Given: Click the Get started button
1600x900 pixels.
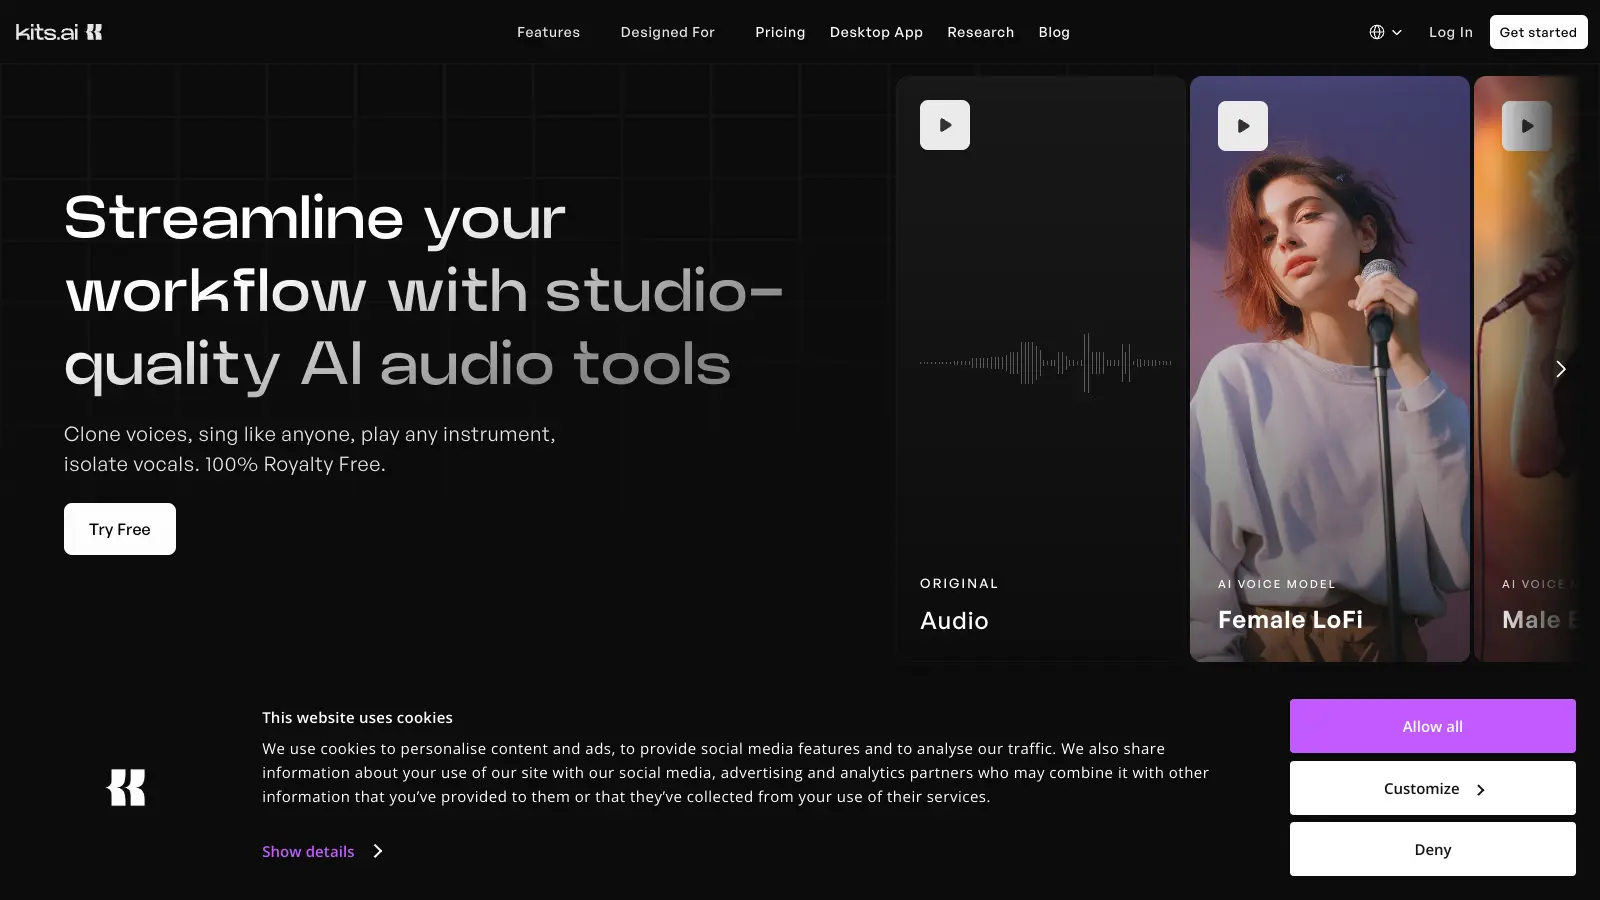Looking at the screenshot, I should click(1537, 32).
